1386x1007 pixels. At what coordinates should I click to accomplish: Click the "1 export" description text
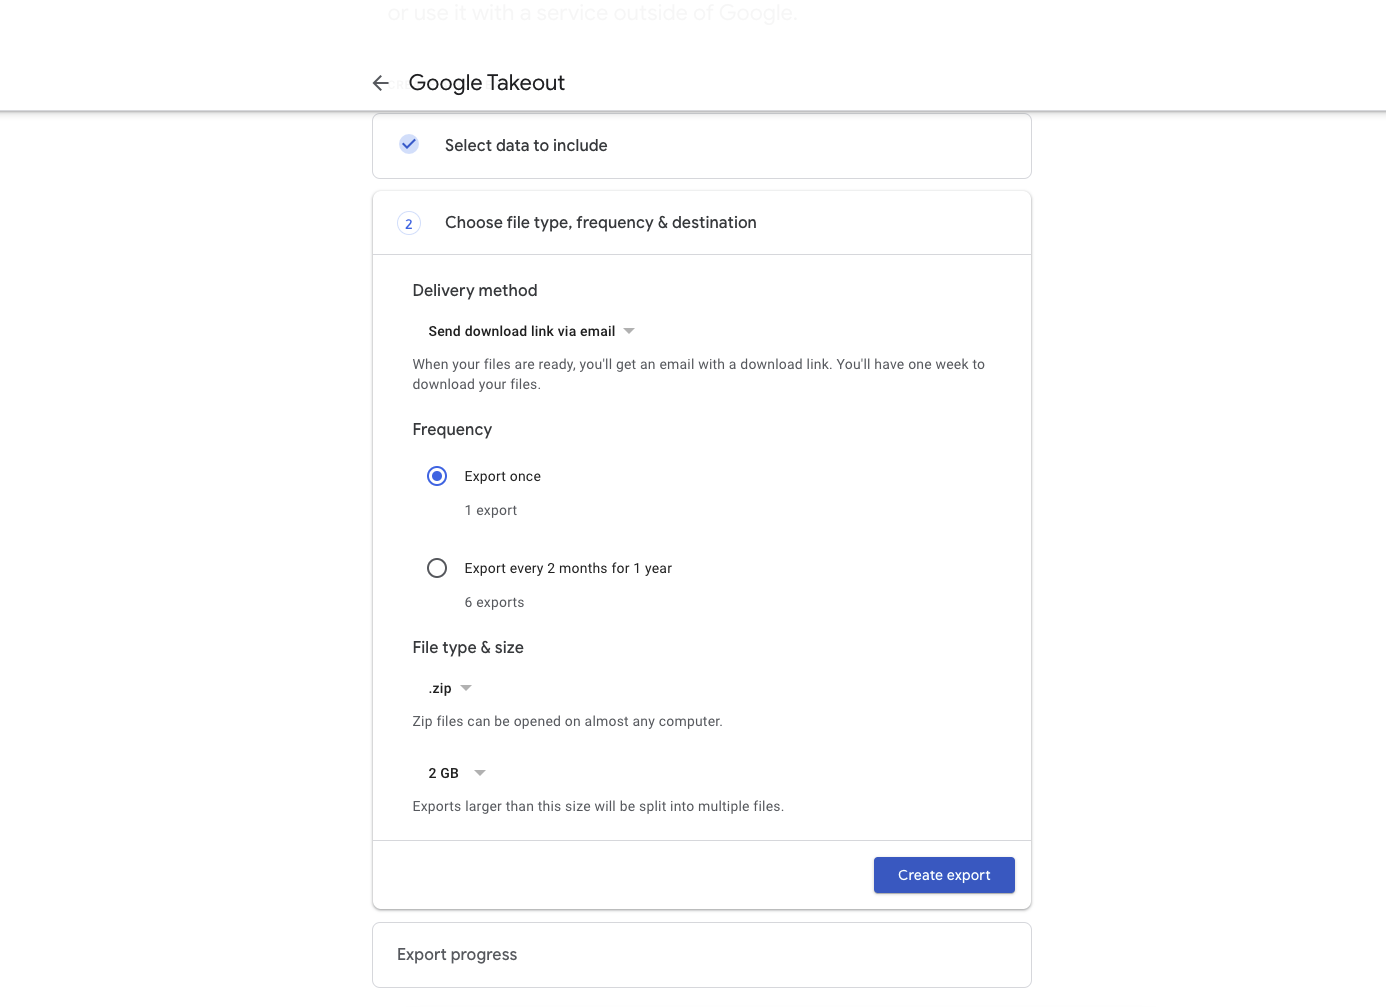[x=490, y=511]
